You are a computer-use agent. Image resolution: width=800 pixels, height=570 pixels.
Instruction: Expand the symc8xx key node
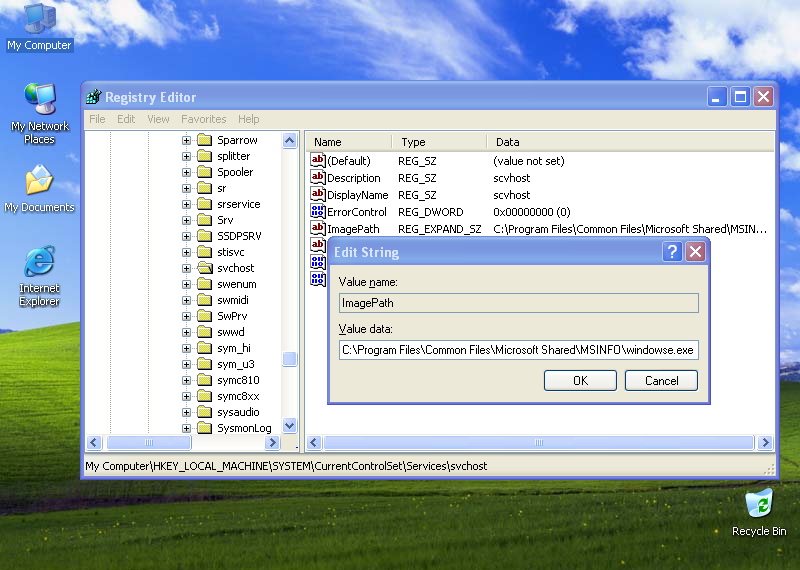tap(186, 396)
